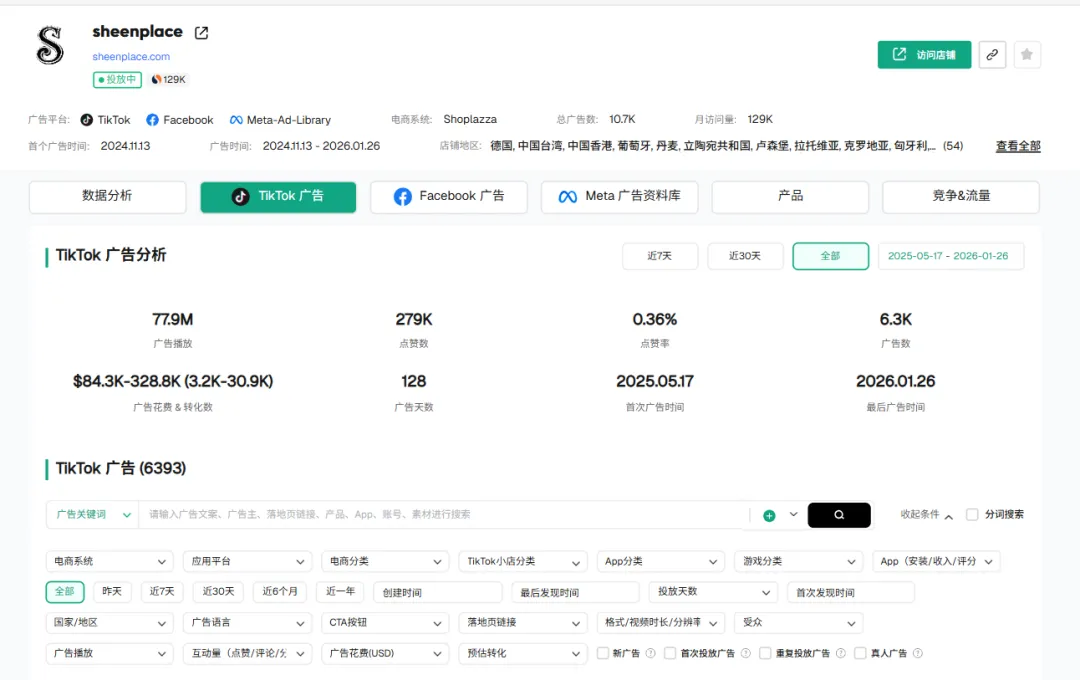The height and width of the screenshot is (680, 1080).
Task: Switch to the Facebook 广告 tab
Action: tap(449, 196)
